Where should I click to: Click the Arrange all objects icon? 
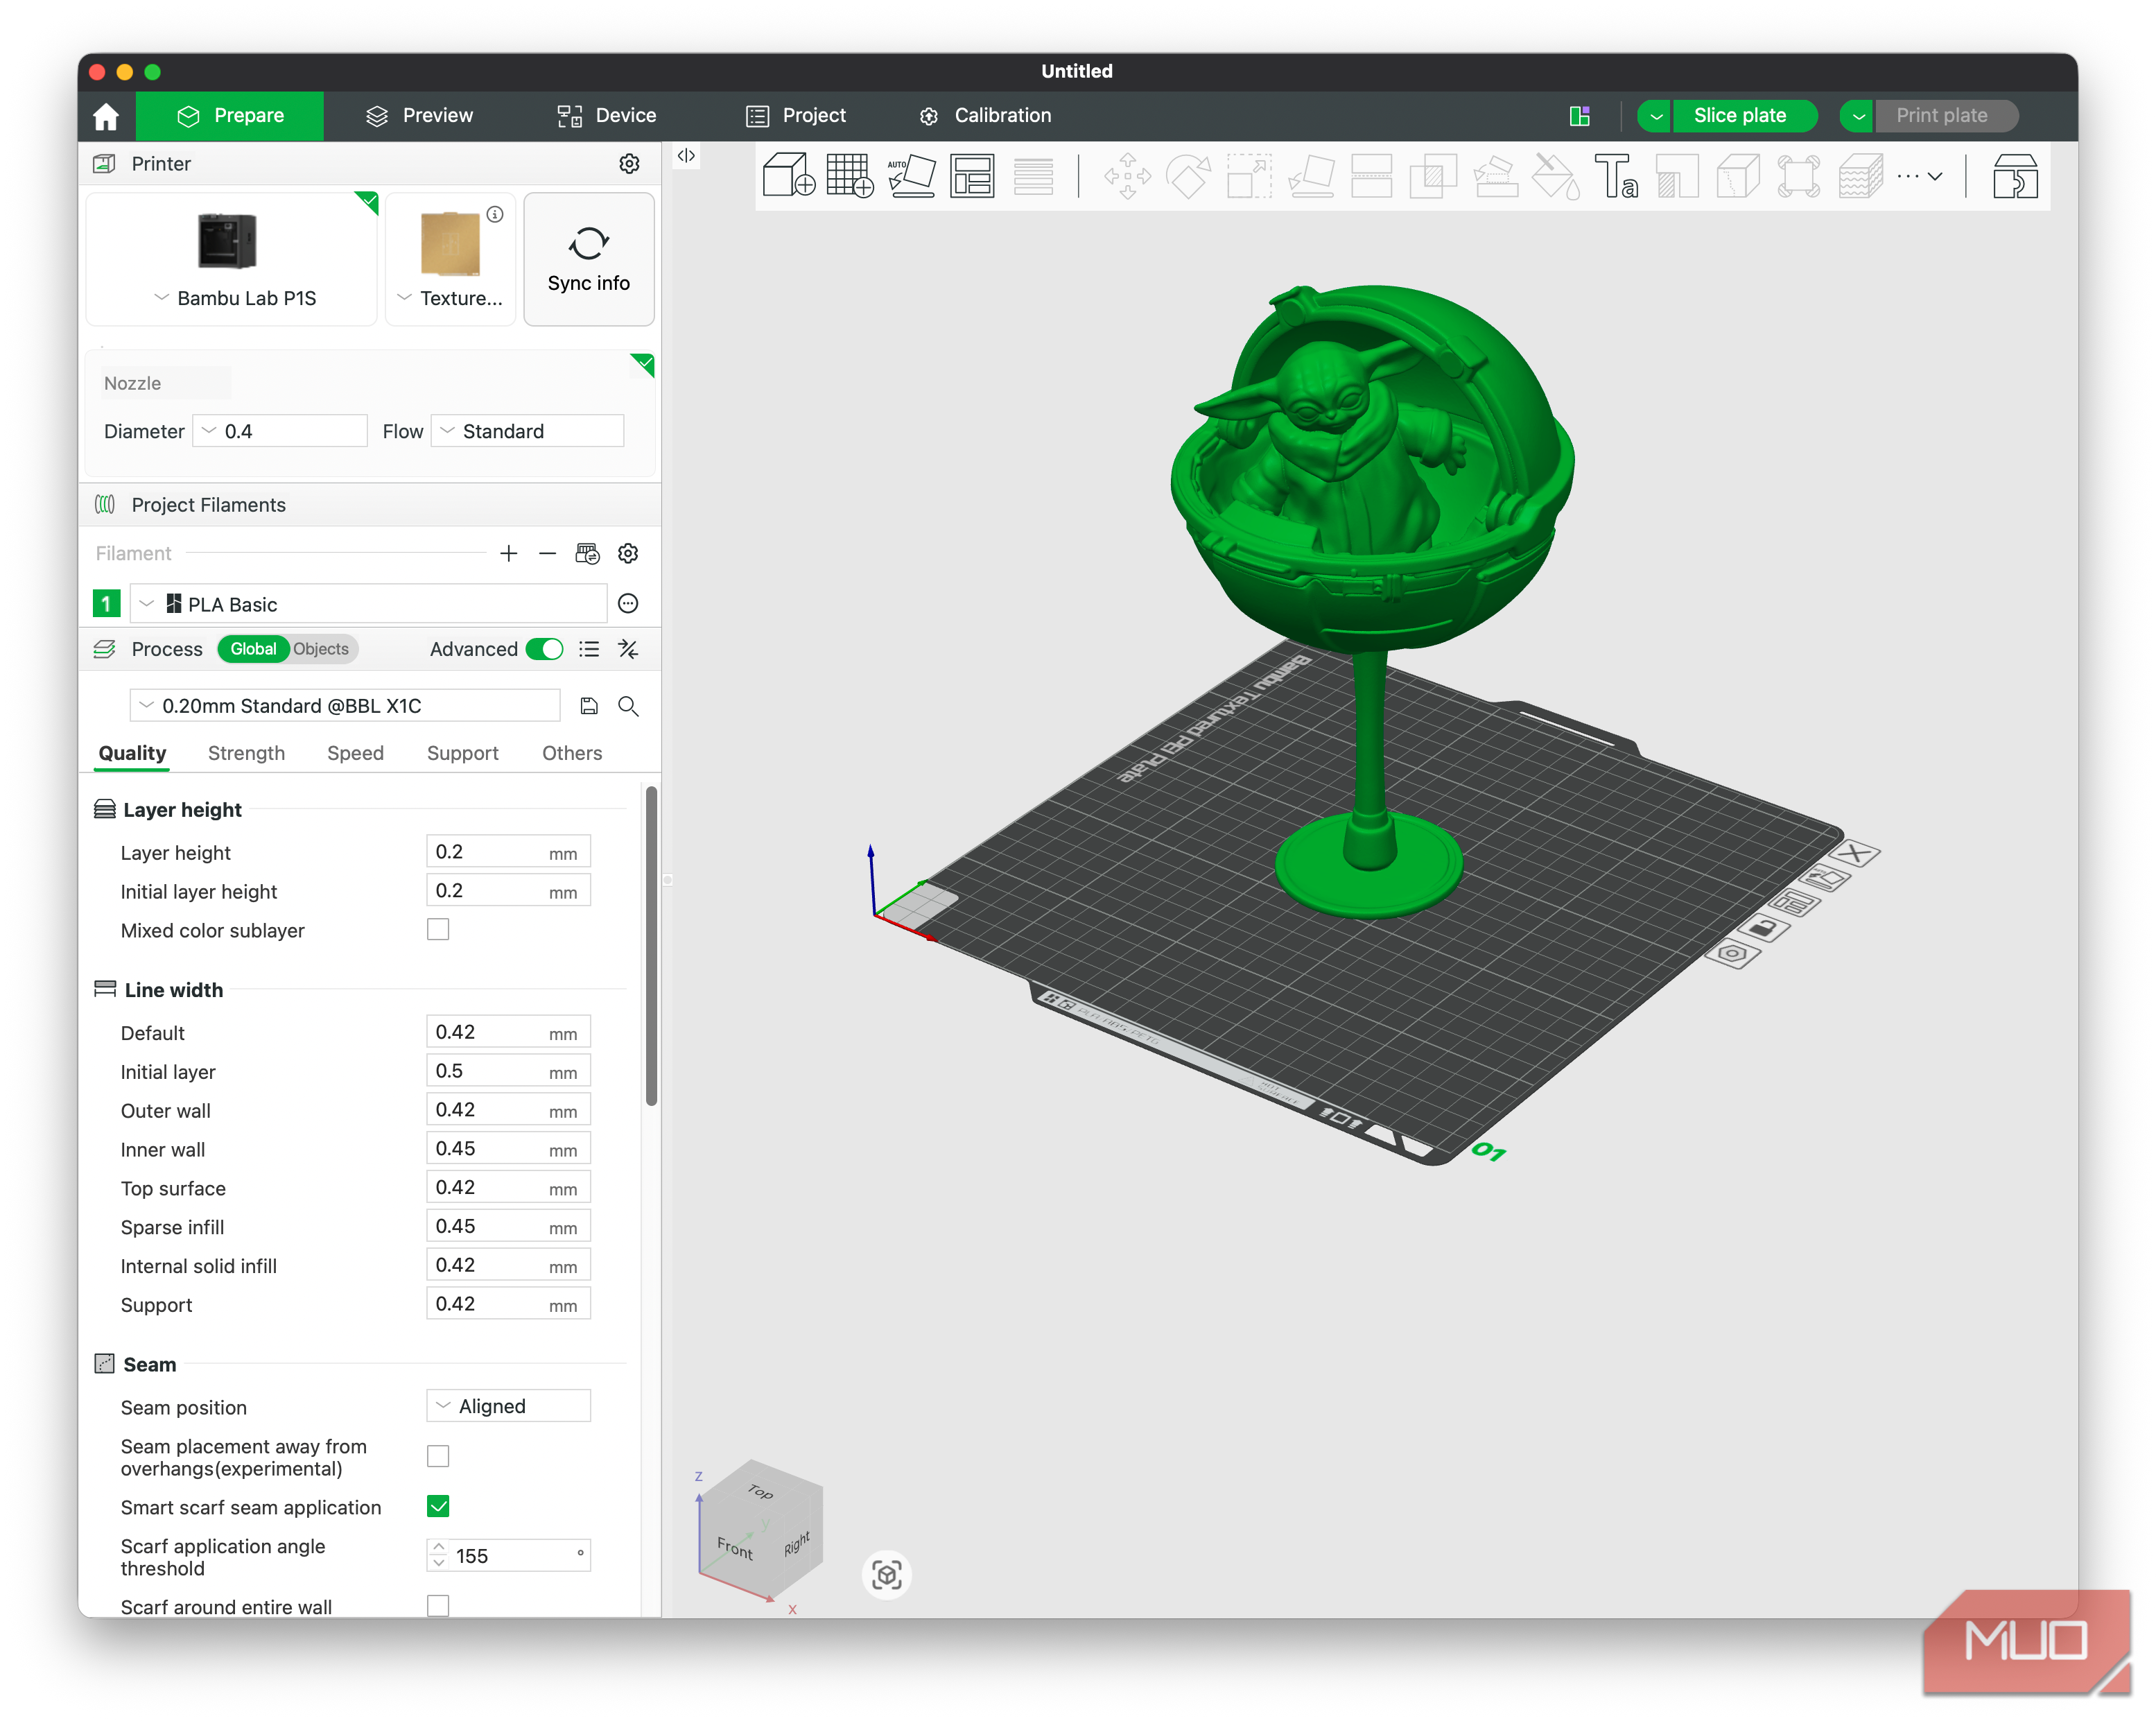coord(972,175)
